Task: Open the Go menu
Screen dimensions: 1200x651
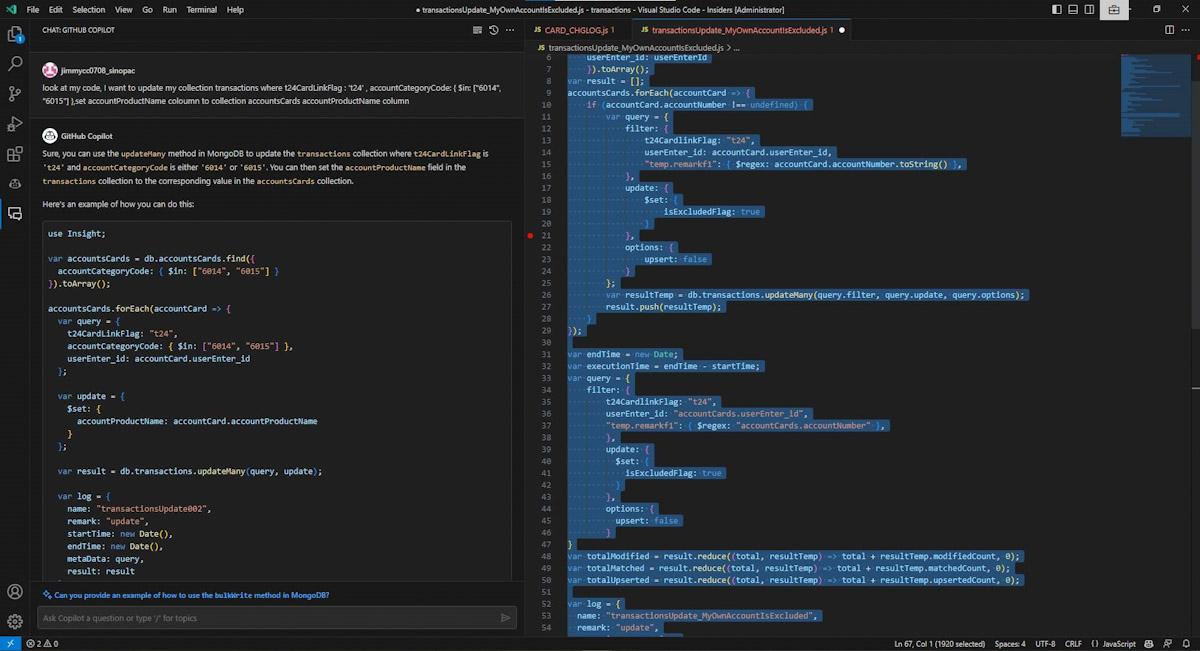Action: click(x=147, y=9)
